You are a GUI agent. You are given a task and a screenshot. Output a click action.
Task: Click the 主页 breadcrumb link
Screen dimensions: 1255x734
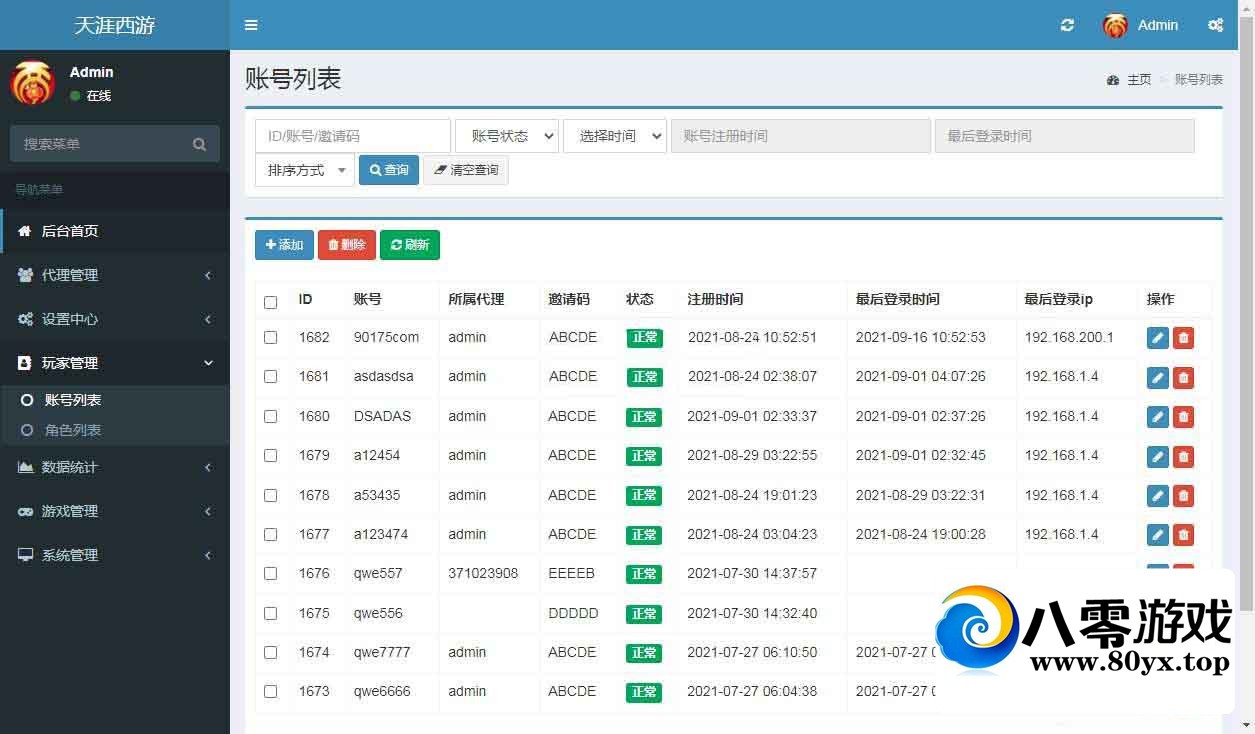pos(1139,80)
